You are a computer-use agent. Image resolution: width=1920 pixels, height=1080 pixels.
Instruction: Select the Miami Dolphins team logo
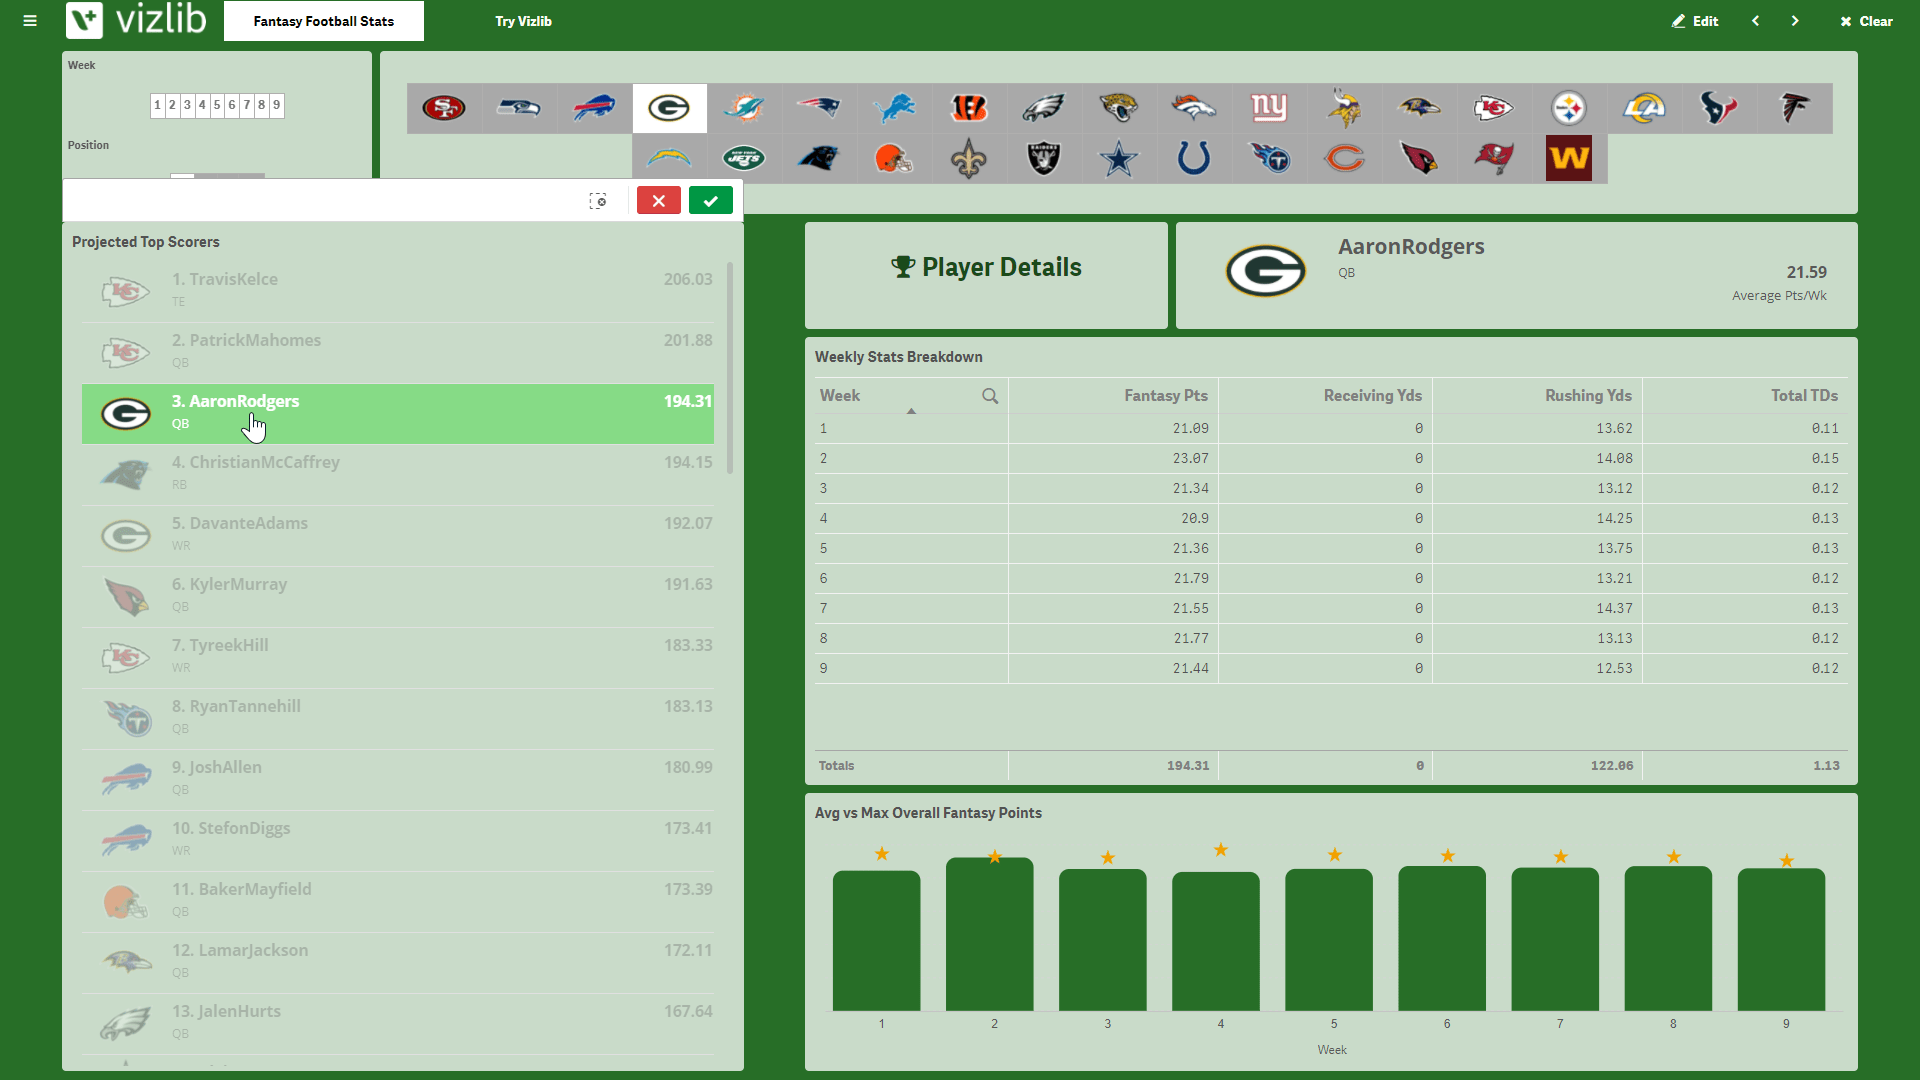point(744,108)
